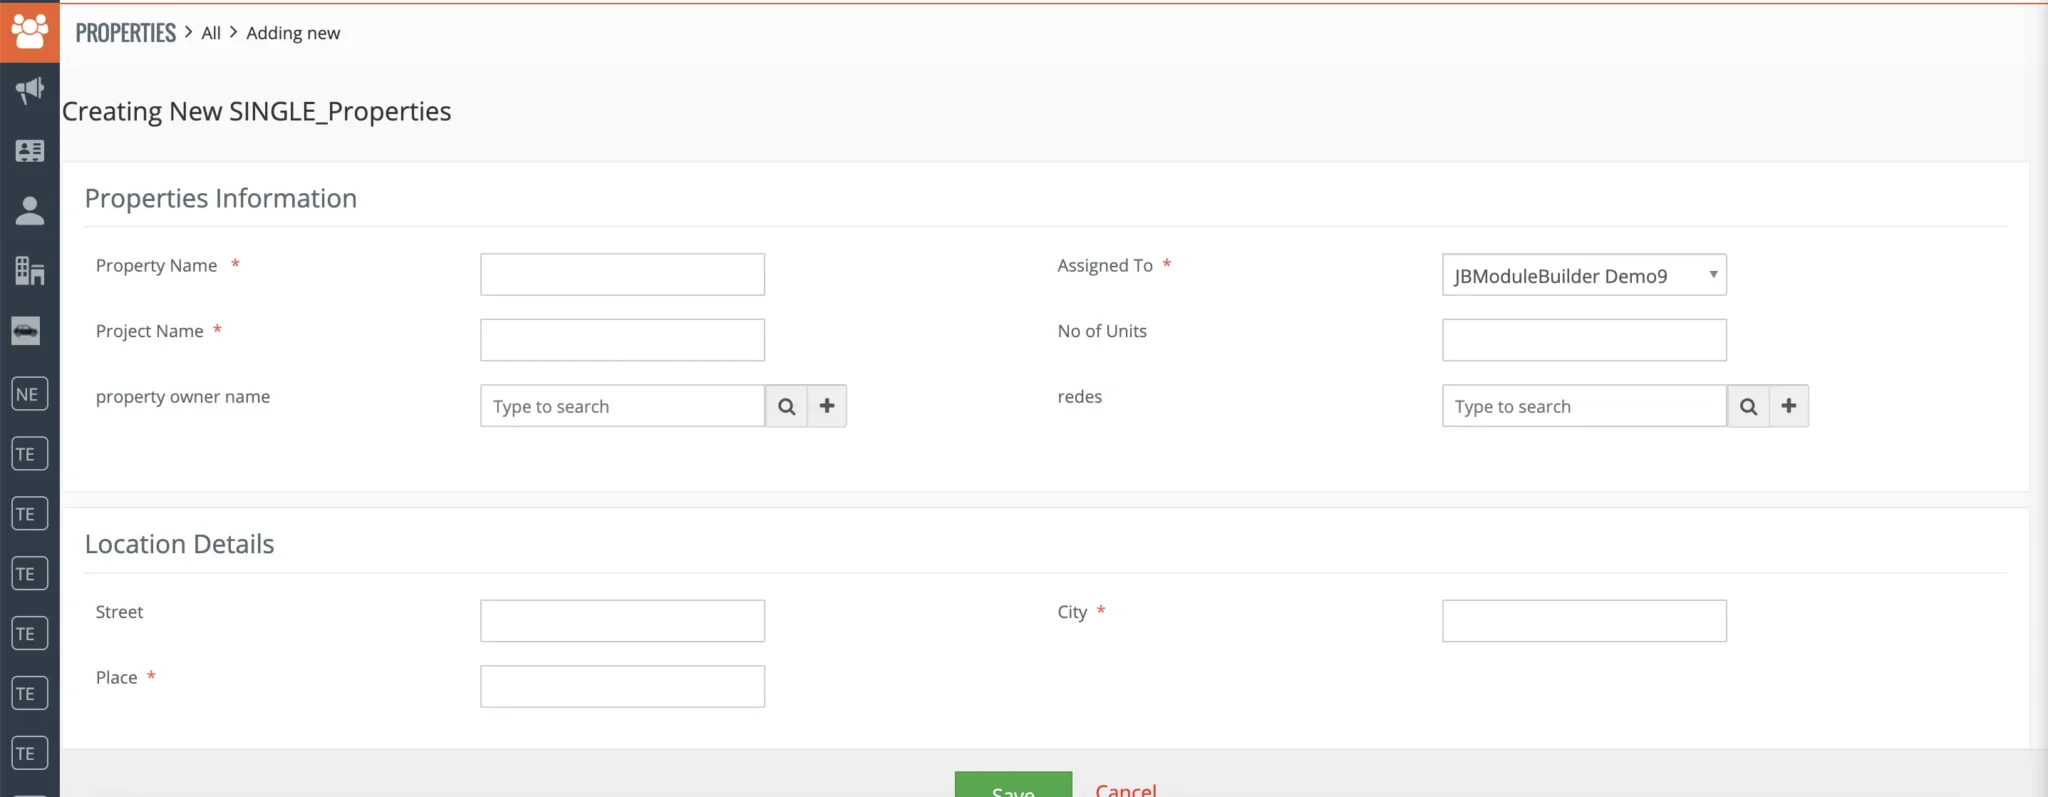
Task: Click the Properties Information section heading
Action: coord(221,198)
